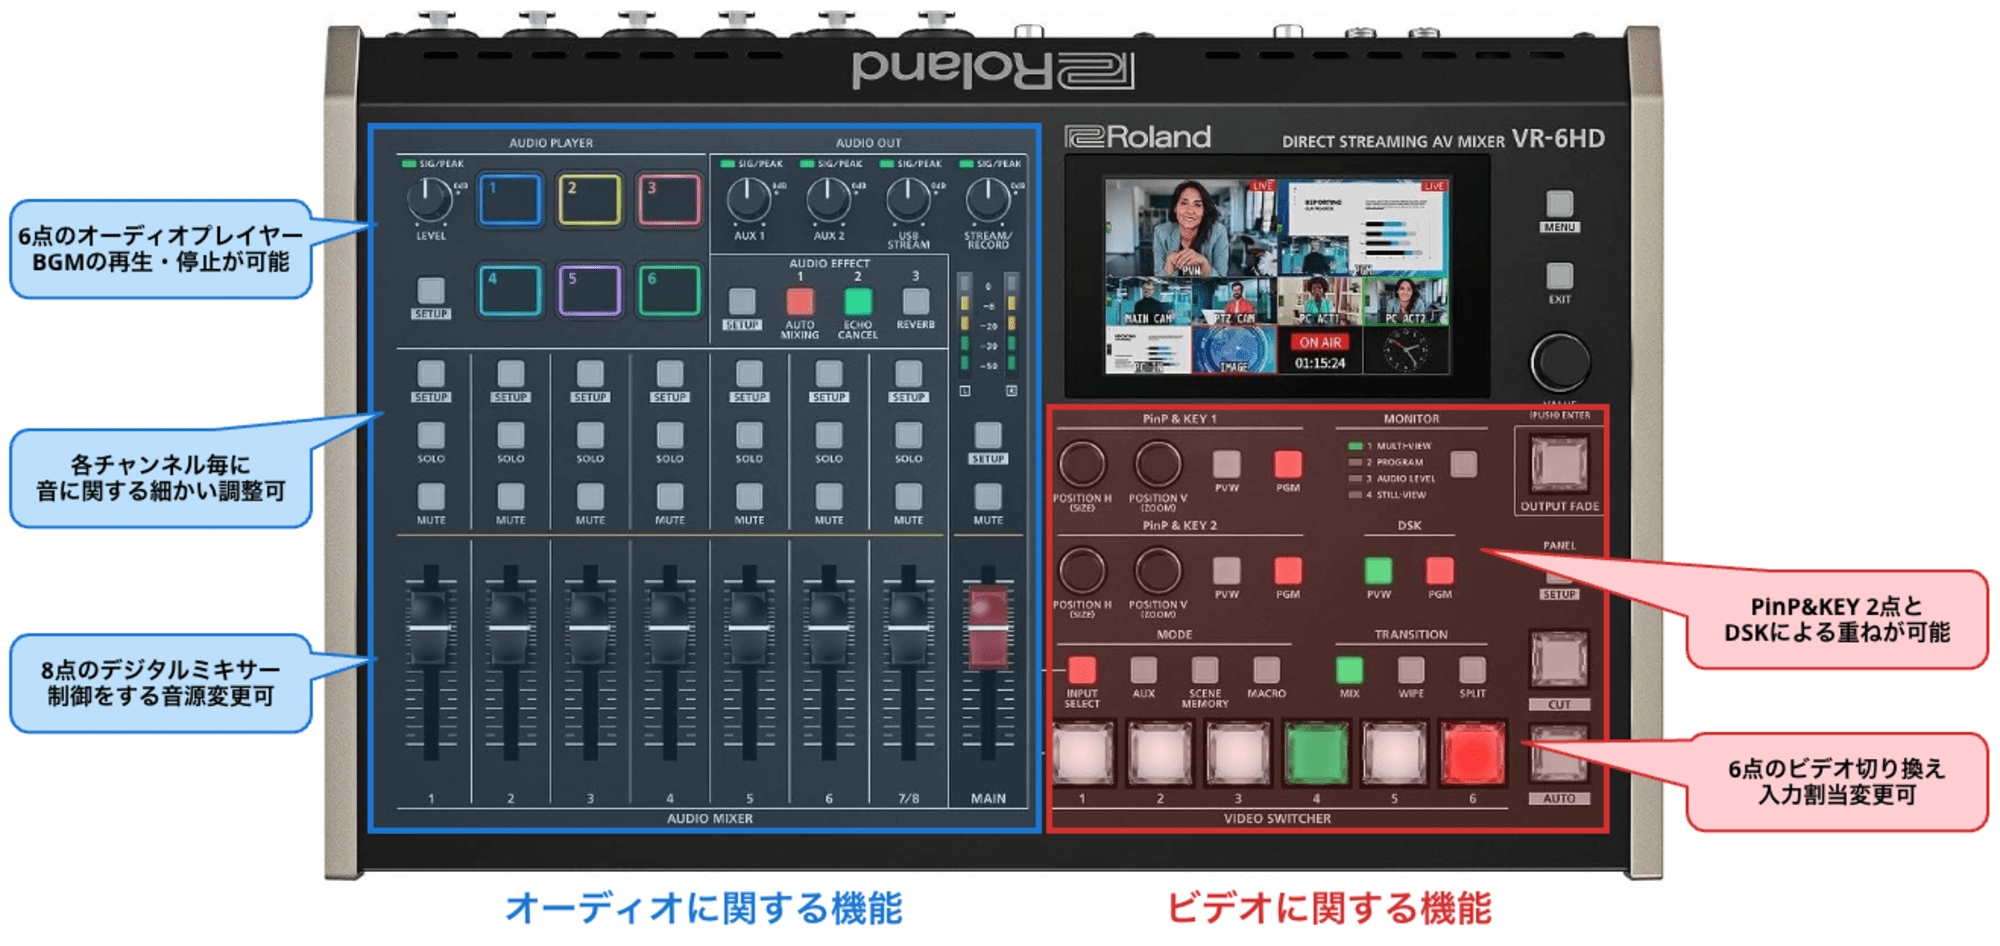Image resolution: width=2000 pixels, height=946 pixels.
Task: Click the USB STREAM output knob
Action: tap(908, 200)
